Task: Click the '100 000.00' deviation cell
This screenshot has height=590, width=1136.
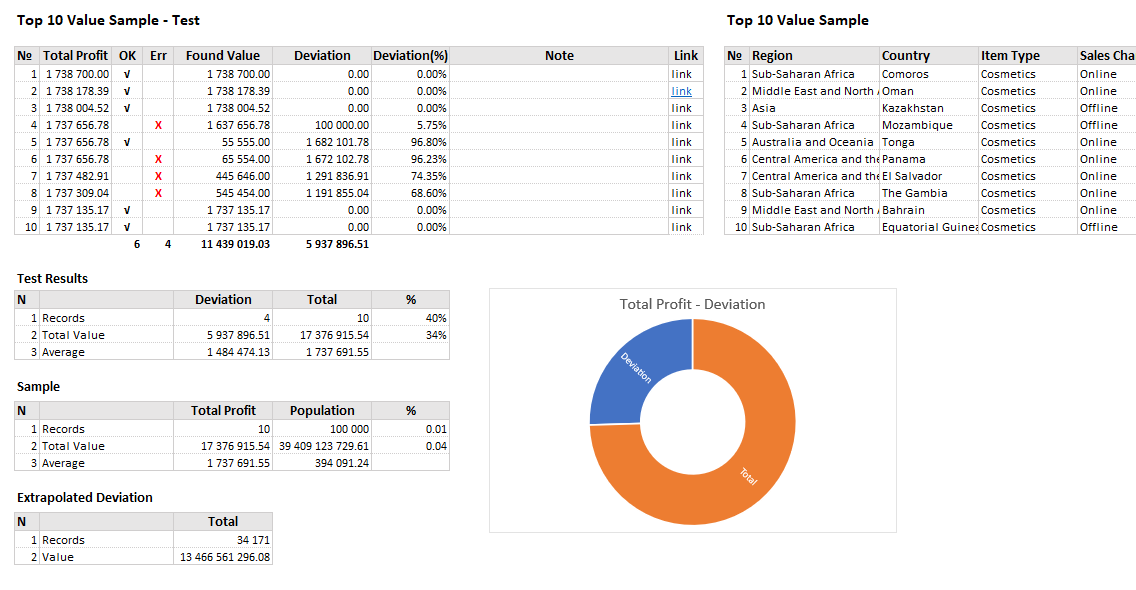Action: click(322, 125)
